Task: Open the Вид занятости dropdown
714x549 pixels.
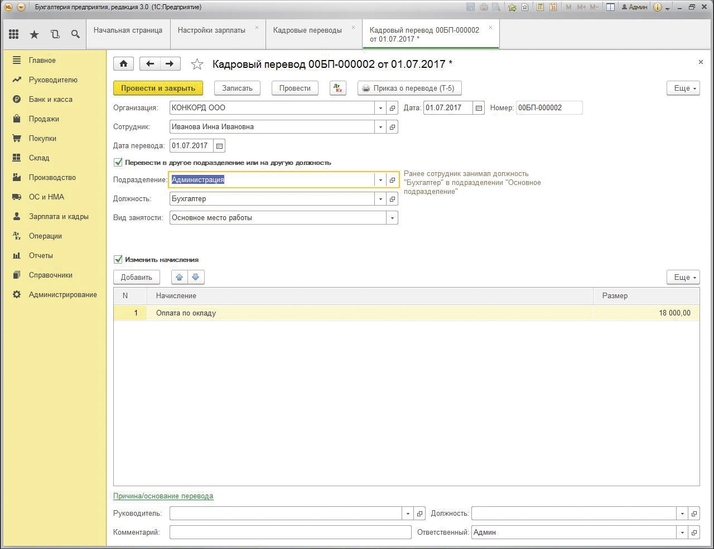Action: tap(391, 217)
